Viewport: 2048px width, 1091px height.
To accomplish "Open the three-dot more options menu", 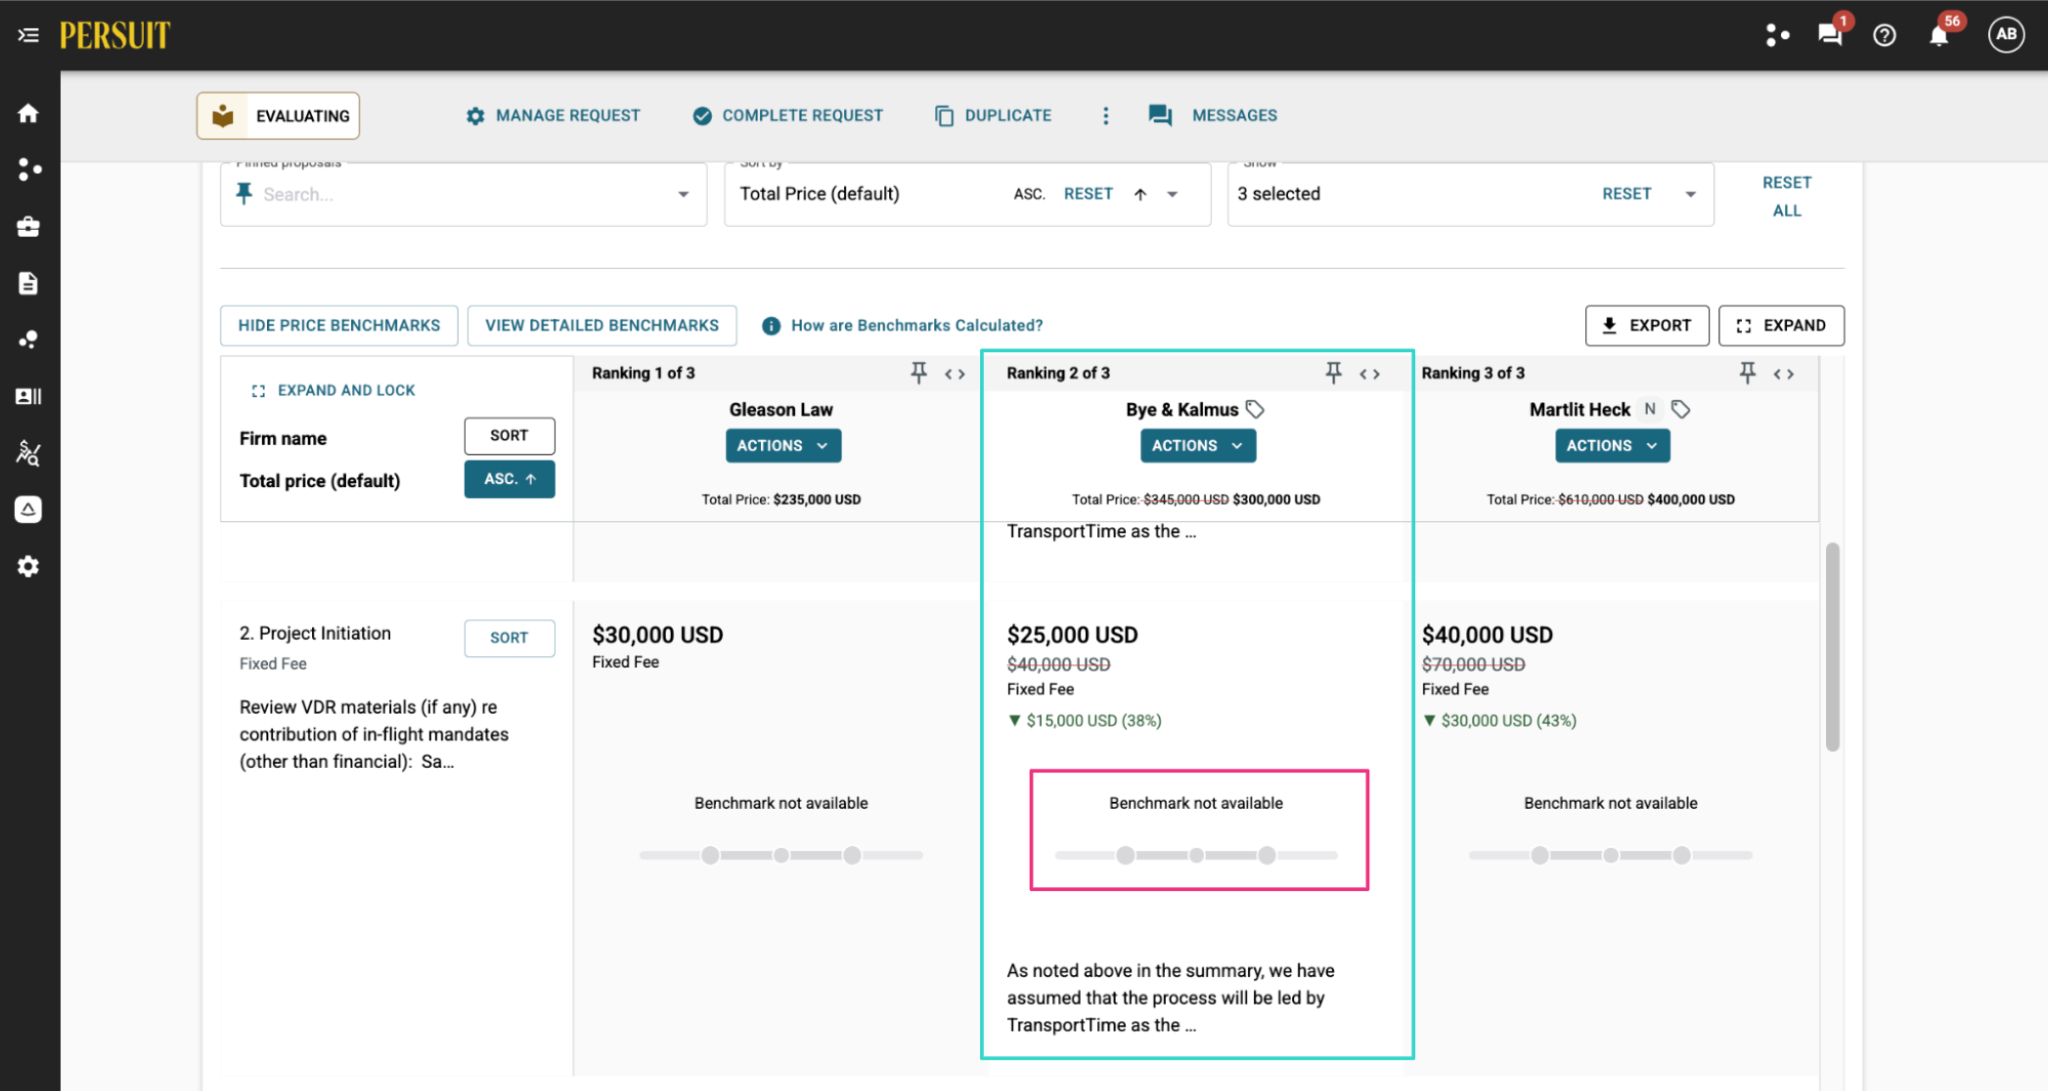I will click(1105, 116).
